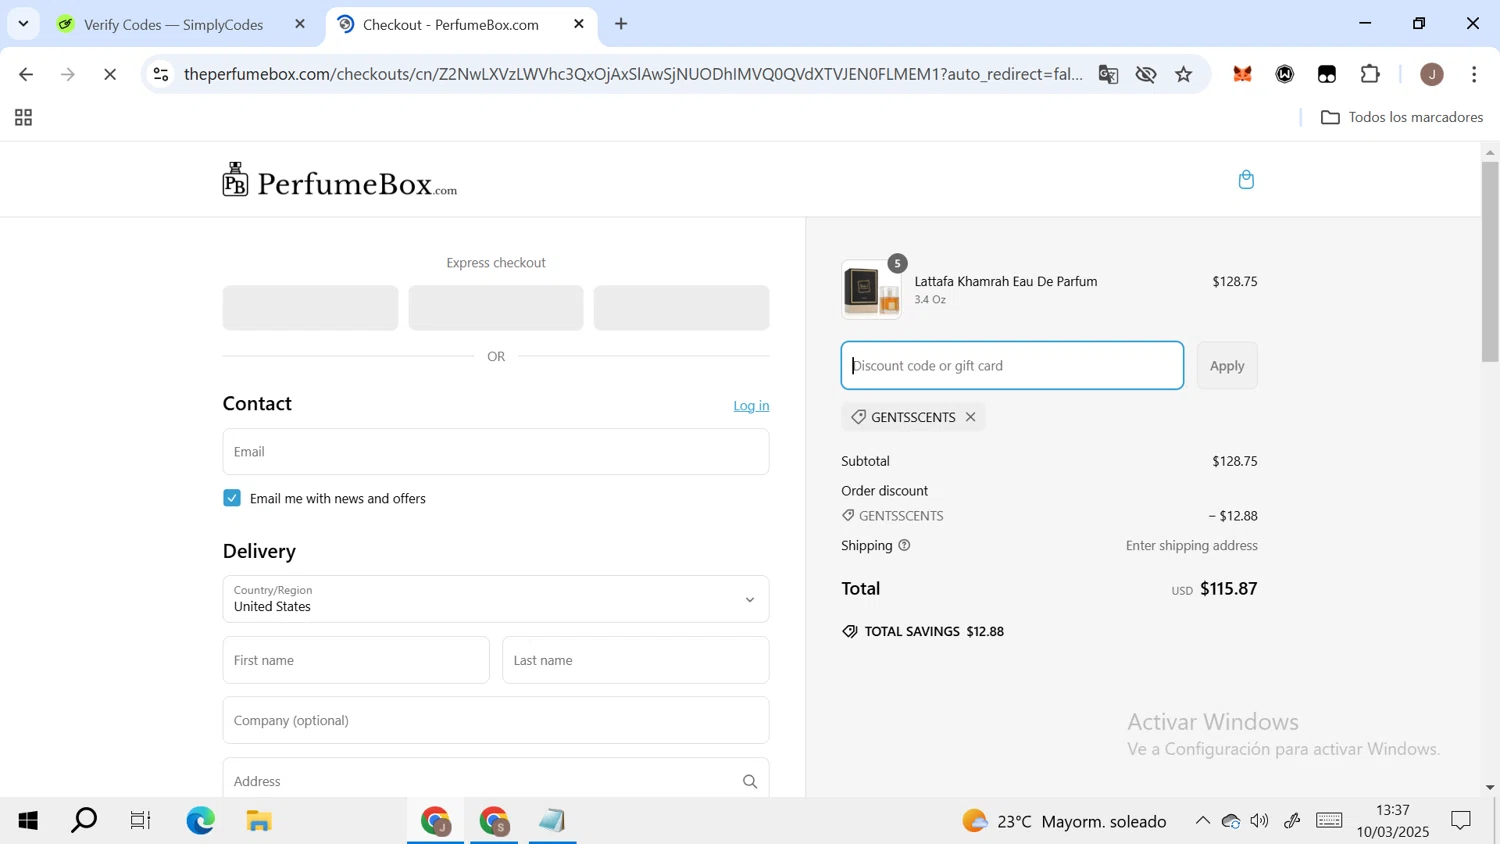Open Todos los marcadores bookmarks folder
This screenshot has height=844, width=1500.
point(1402,117)
